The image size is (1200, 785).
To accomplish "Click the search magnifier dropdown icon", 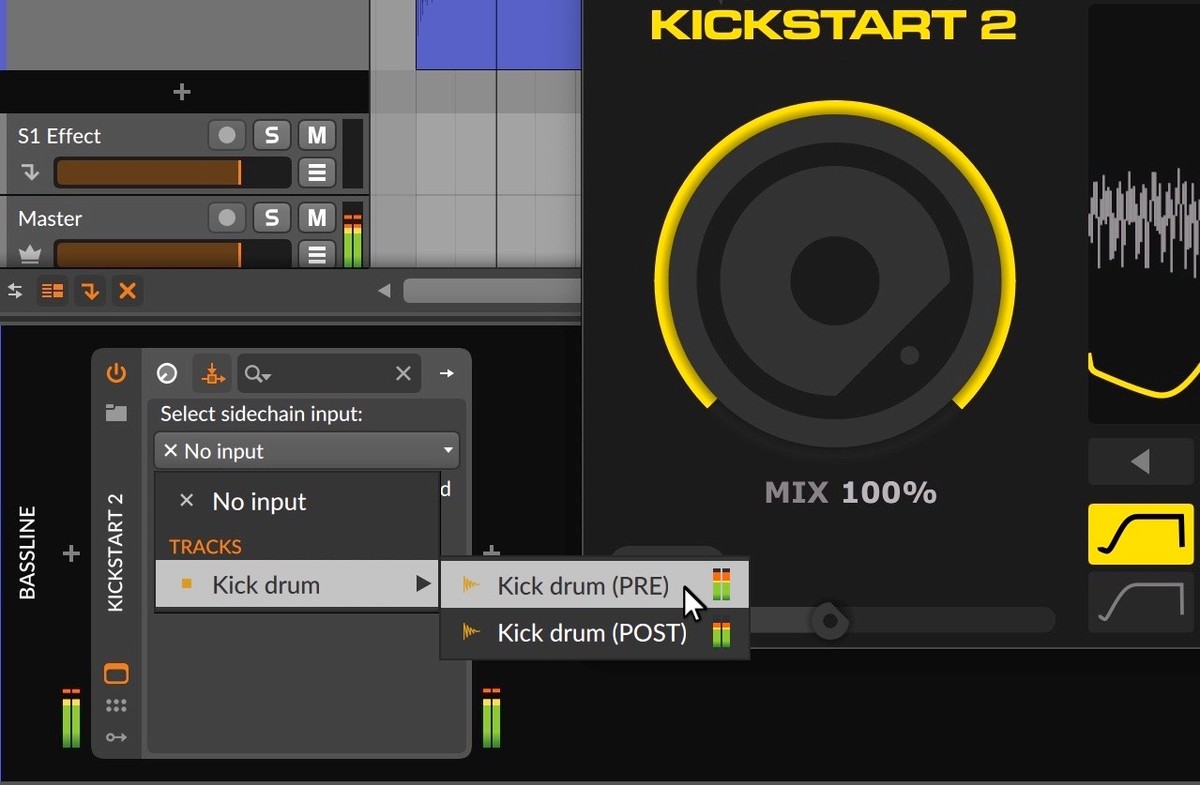I will point(257,373).
